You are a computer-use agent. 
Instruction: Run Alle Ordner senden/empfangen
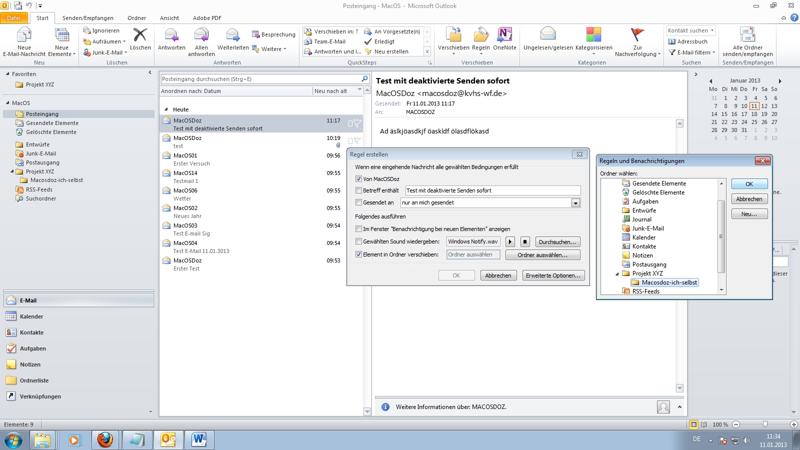coord(747,42)
